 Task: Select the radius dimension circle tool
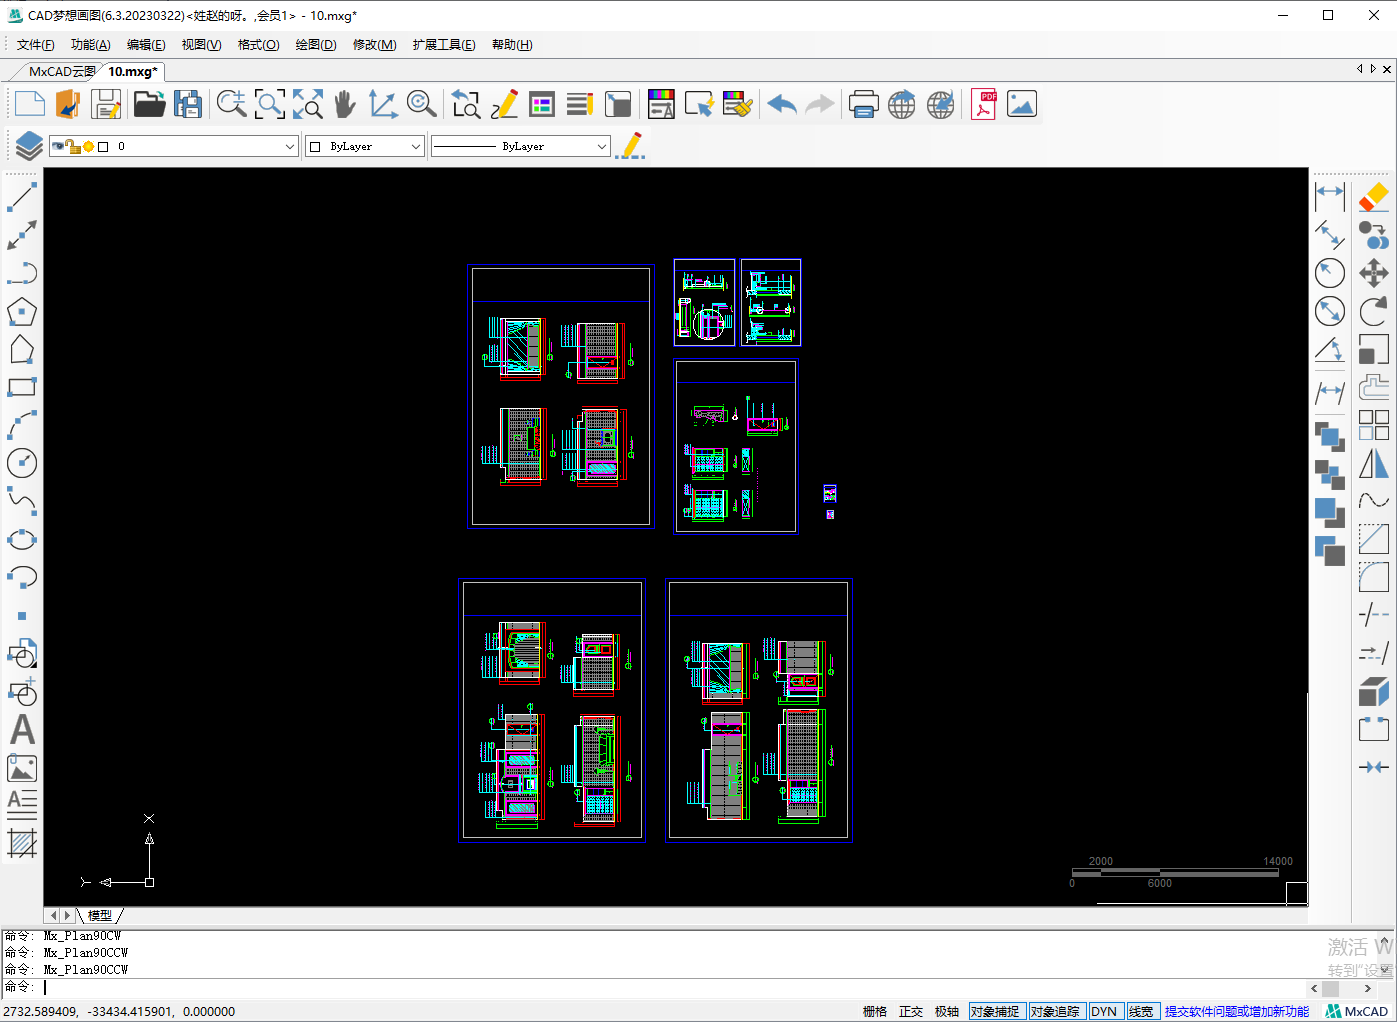1330,273
